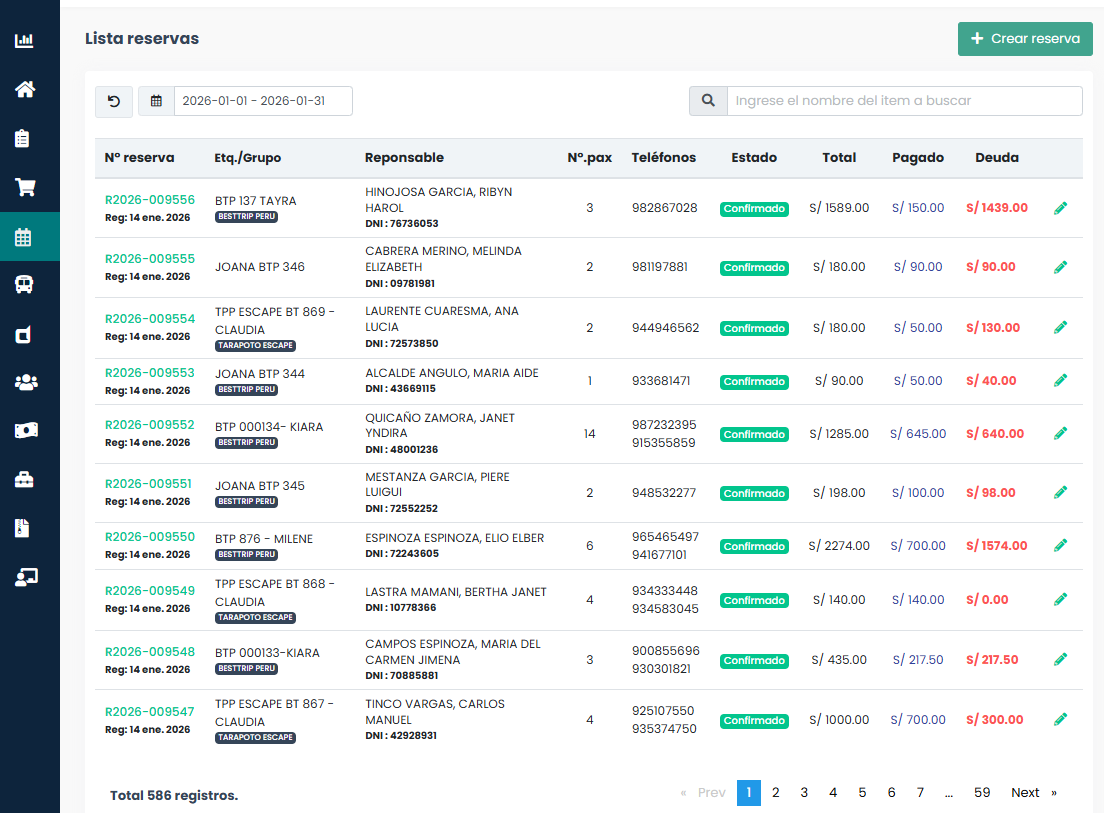Open the bus transport section in sidebar
The image size is (1104, 813).
[24, 284]
